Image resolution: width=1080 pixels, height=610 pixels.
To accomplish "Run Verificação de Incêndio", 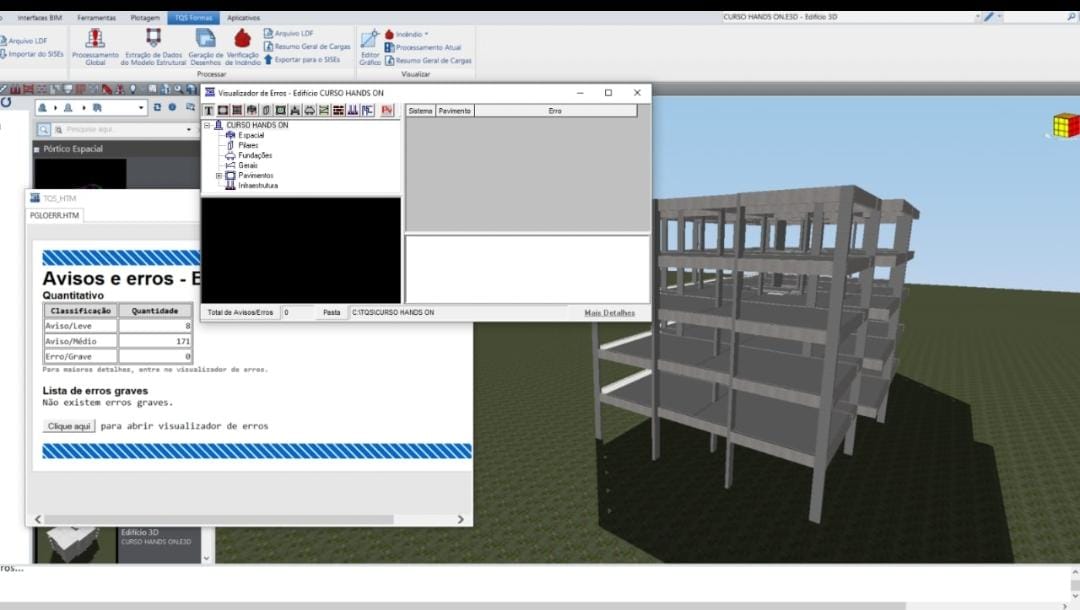I will 242,39.
